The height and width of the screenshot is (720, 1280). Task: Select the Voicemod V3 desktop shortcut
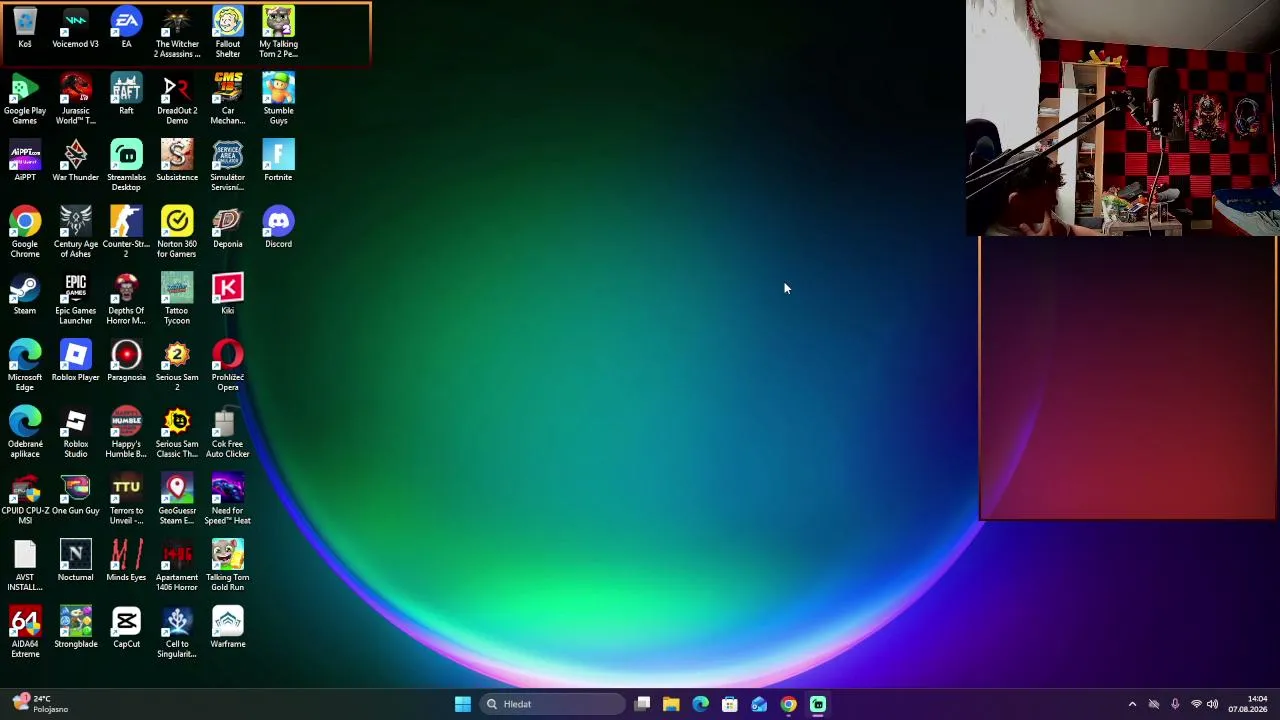click(x=76, y=29)
